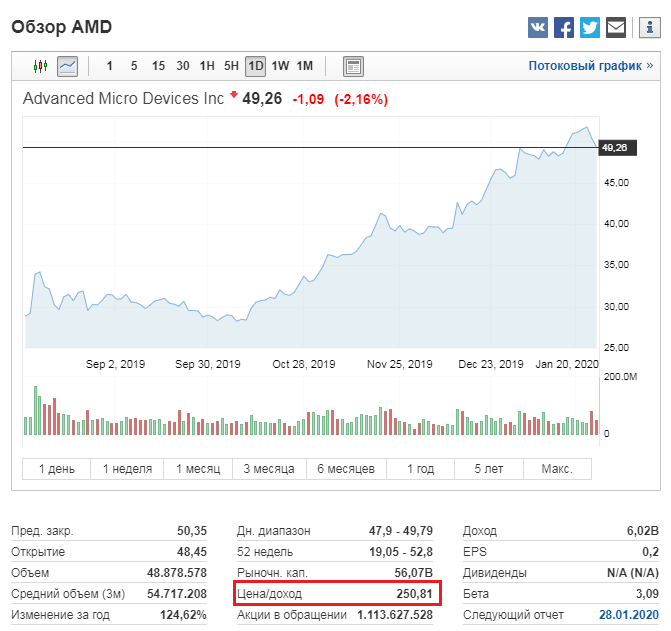Click the 45,00 price axis label

[616, 183]
